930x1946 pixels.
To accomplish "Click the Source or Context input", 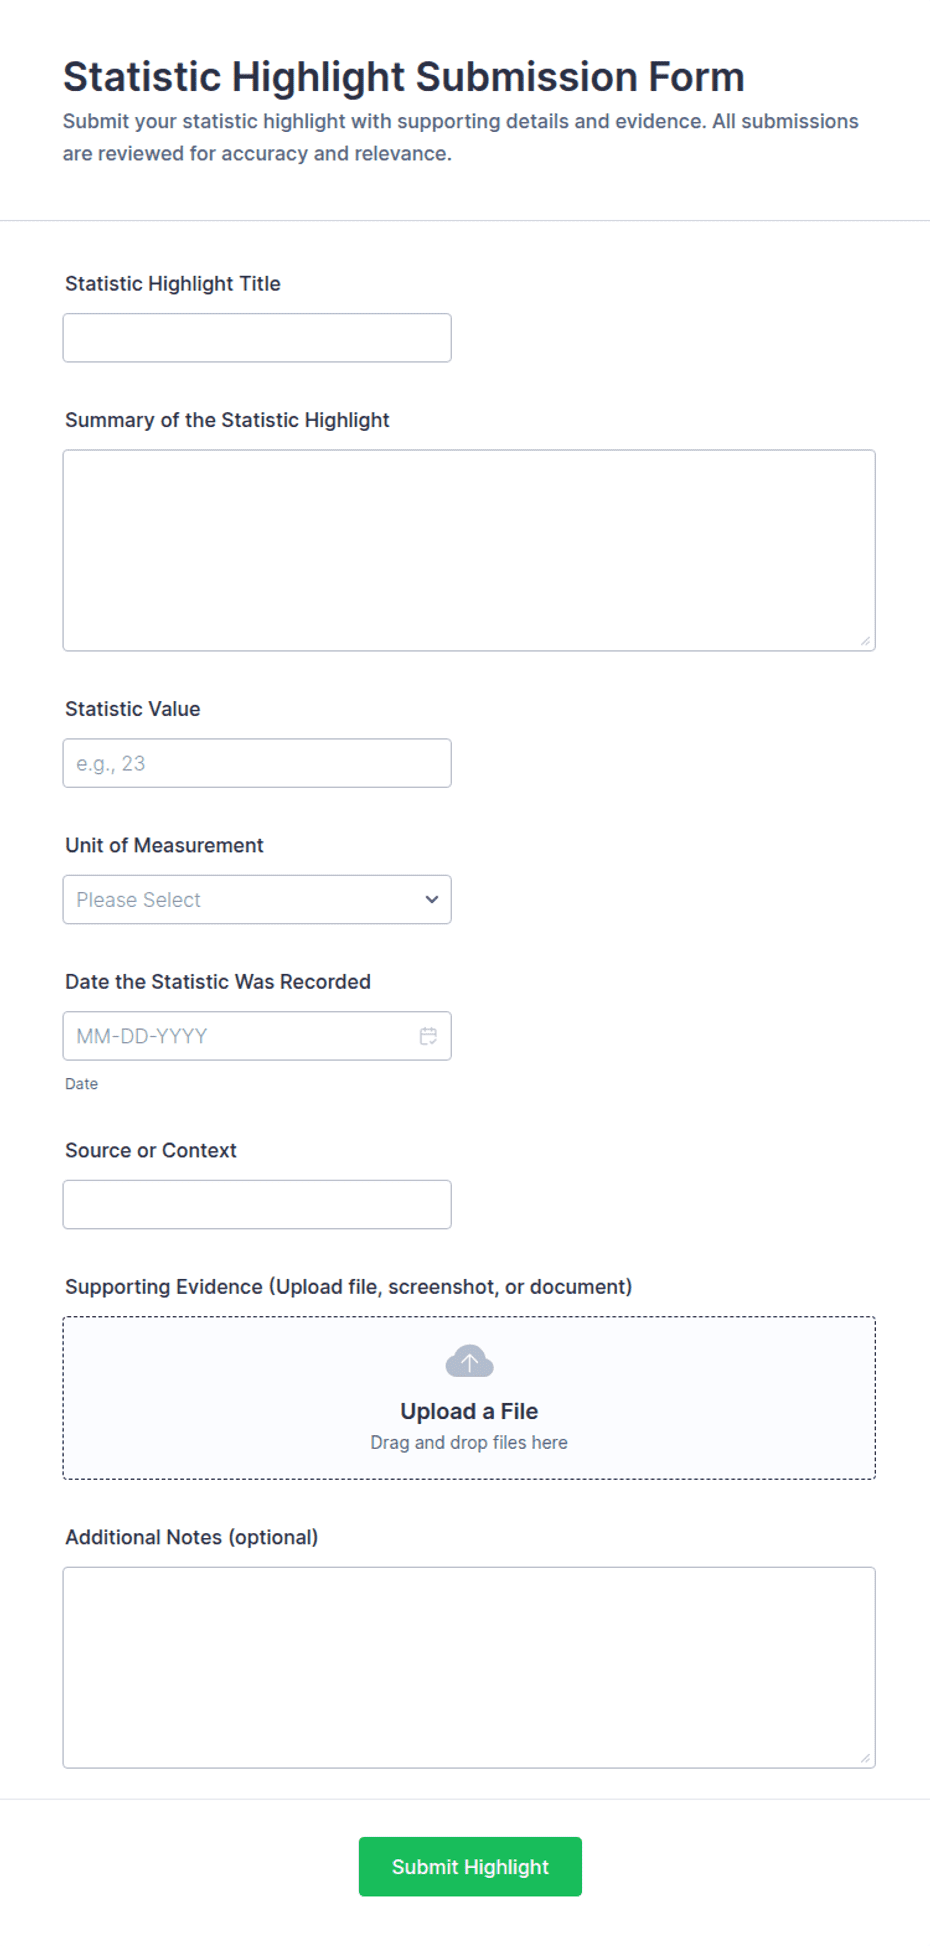I will (x=257, y=1204).
